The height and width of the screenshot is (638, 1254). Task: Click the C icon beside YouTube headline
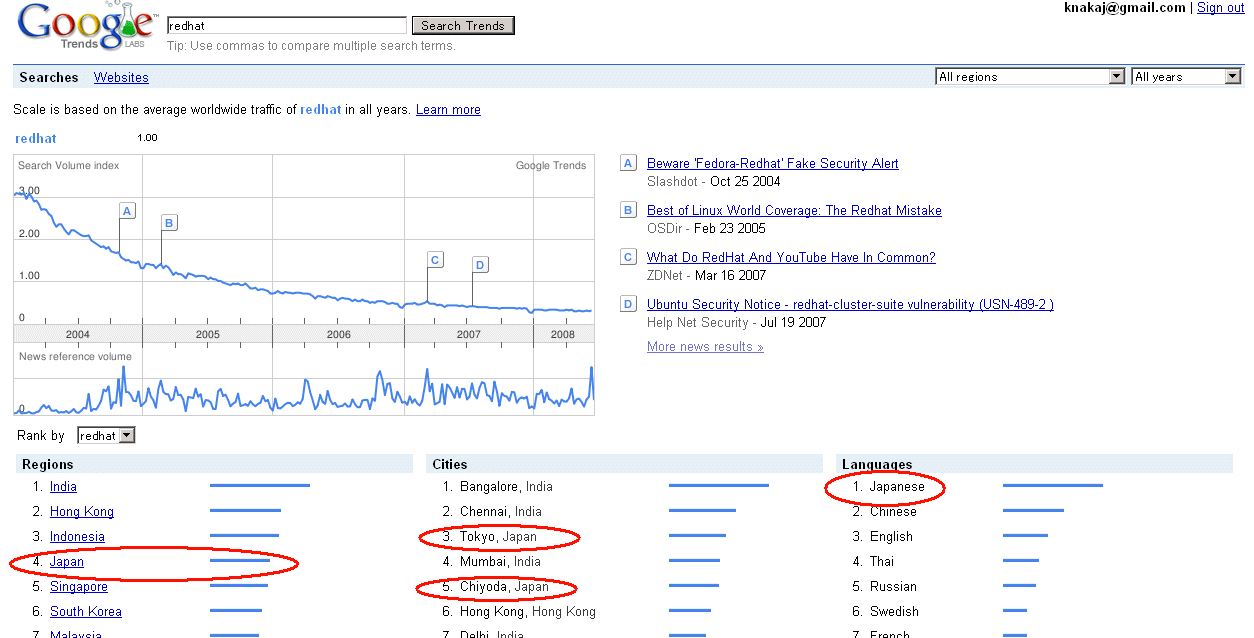628,257
